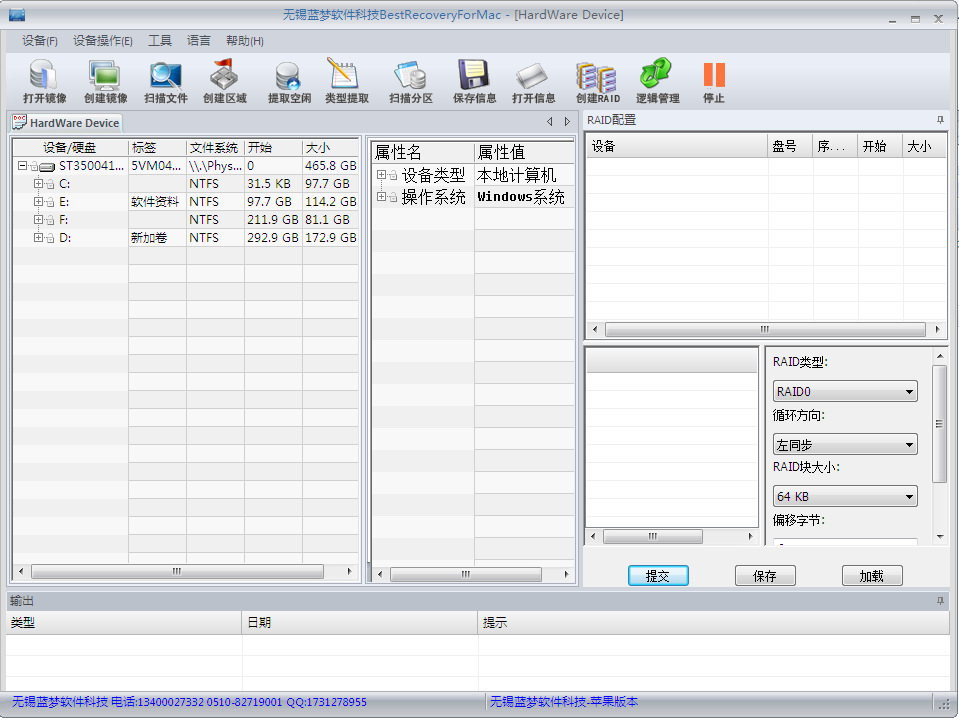Click the 类型提取 toolbar icon
Viewport: 959px width, 718px height.
(346, 76)
